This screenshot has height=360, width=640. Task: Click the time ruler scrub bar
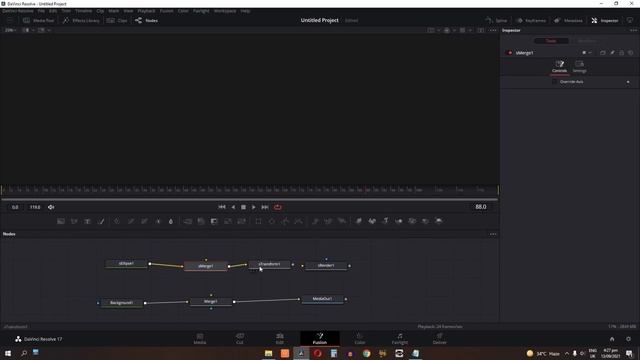click(249, 190)
